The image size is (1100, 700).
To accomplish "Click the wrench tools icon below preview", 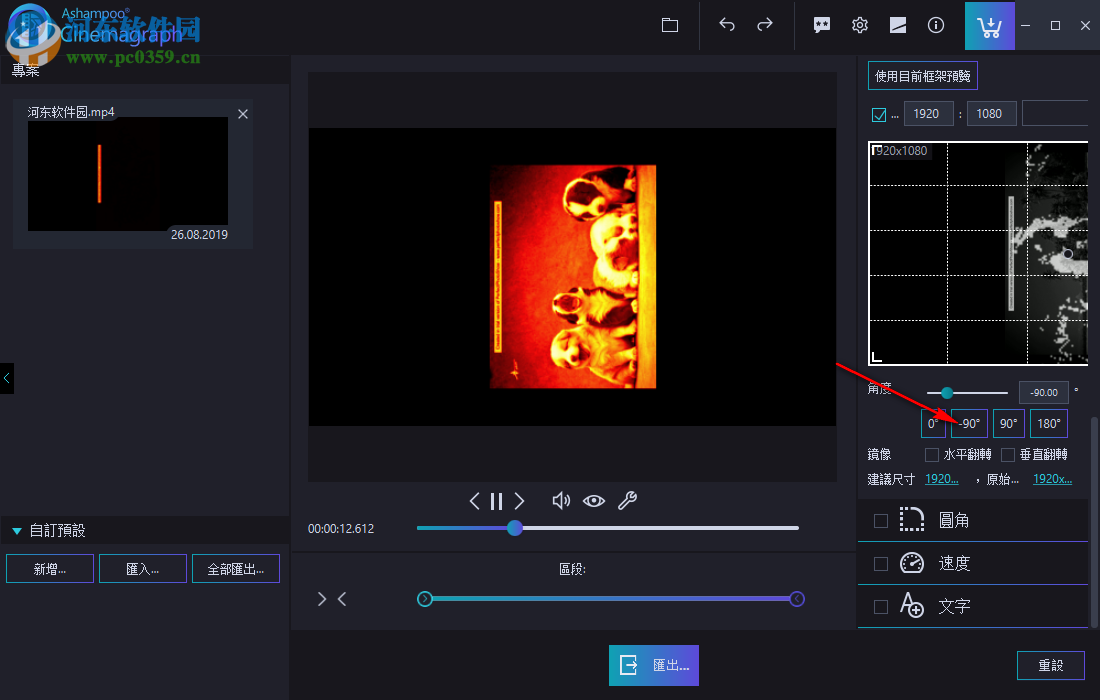I will (628, 500).
